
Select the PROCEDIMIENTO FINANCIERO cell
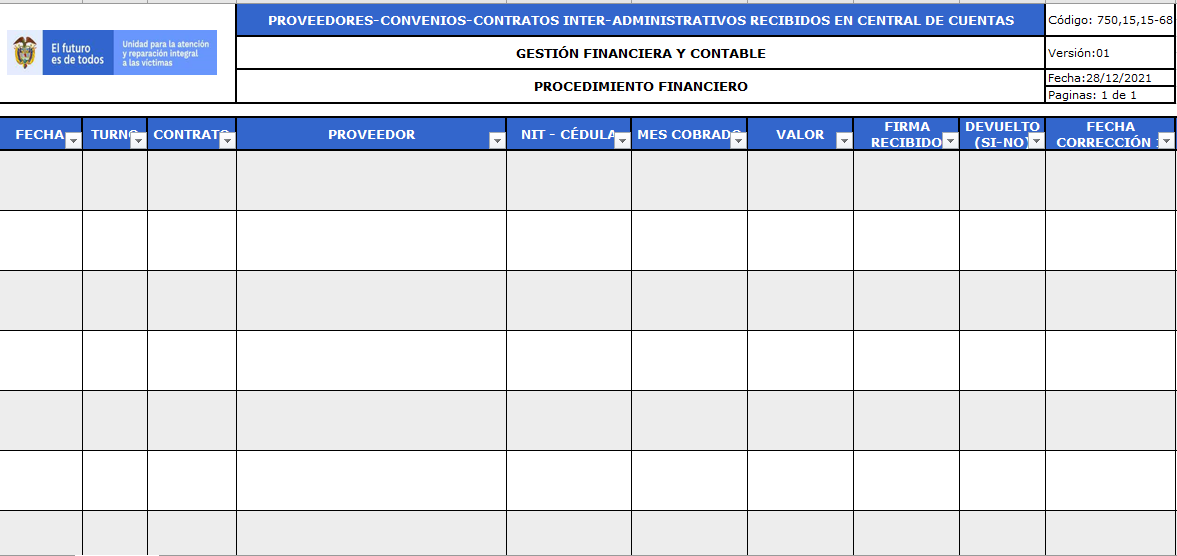coord(640,86)
